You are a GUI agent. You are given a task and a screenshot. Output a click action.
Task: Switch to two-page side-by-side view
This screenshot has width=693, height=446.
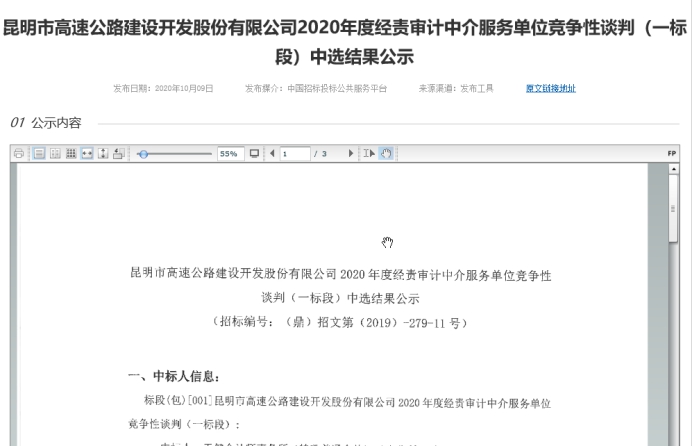coord(55,154)
